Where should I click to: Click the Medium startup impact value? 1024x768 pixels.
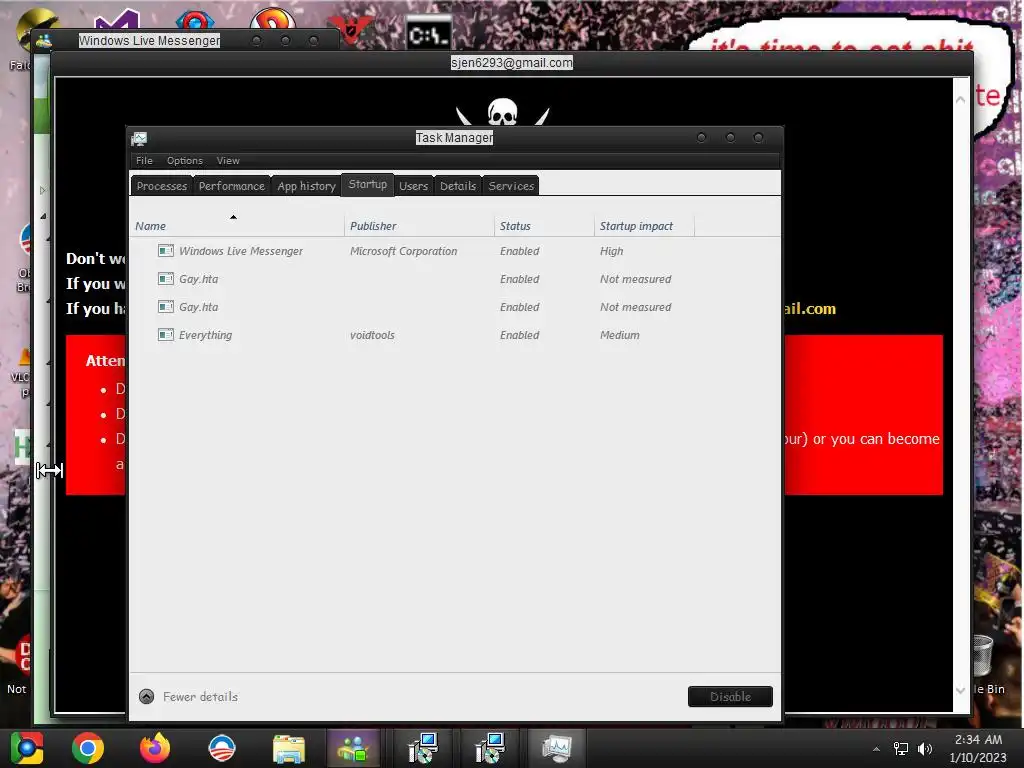point(620,335)
